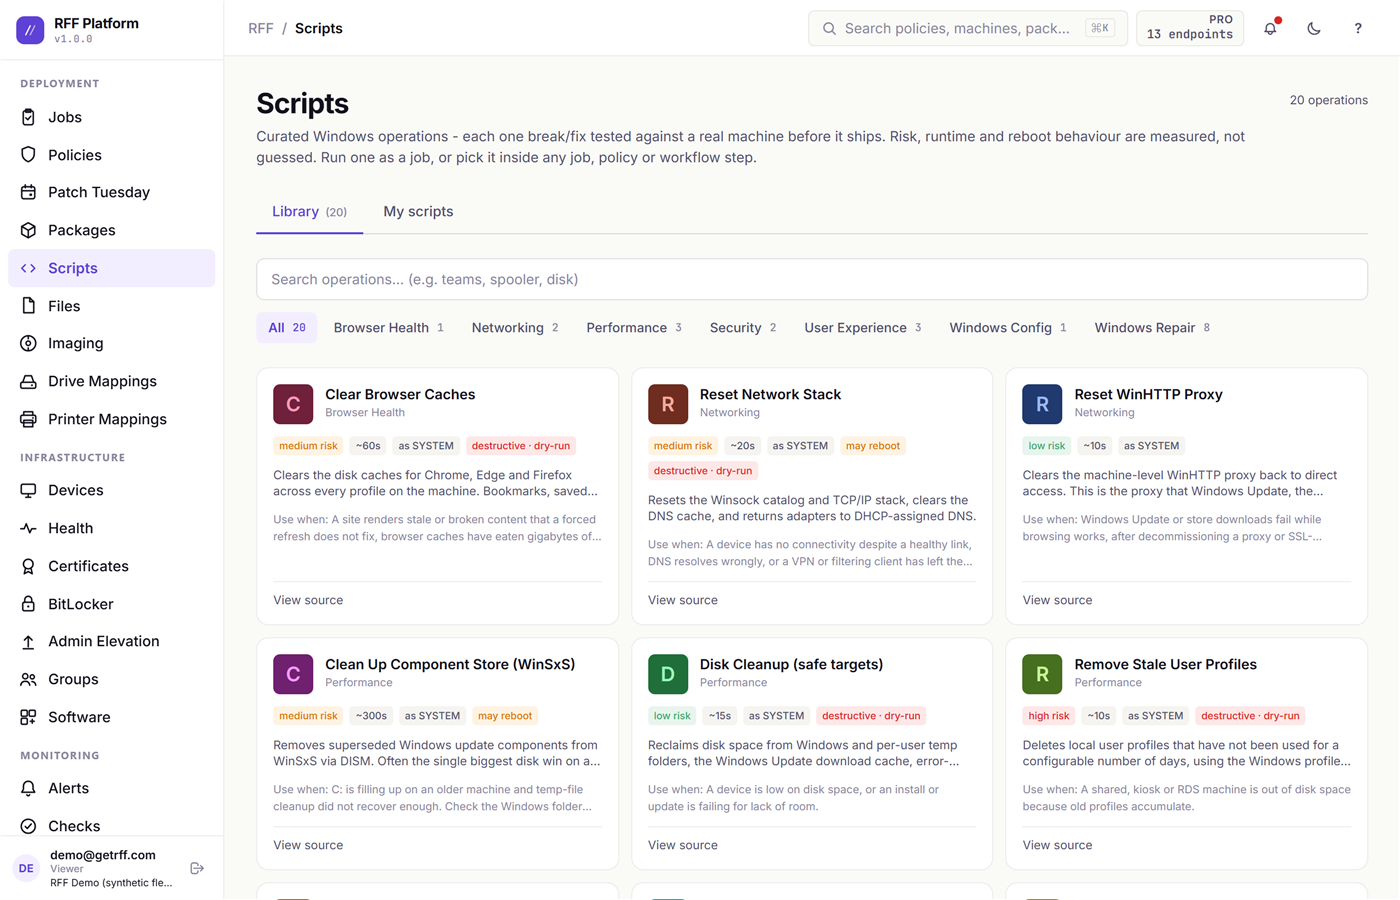Click the global search policies box
Viewport: 1400px width, 900px height.
click(968, 28)
